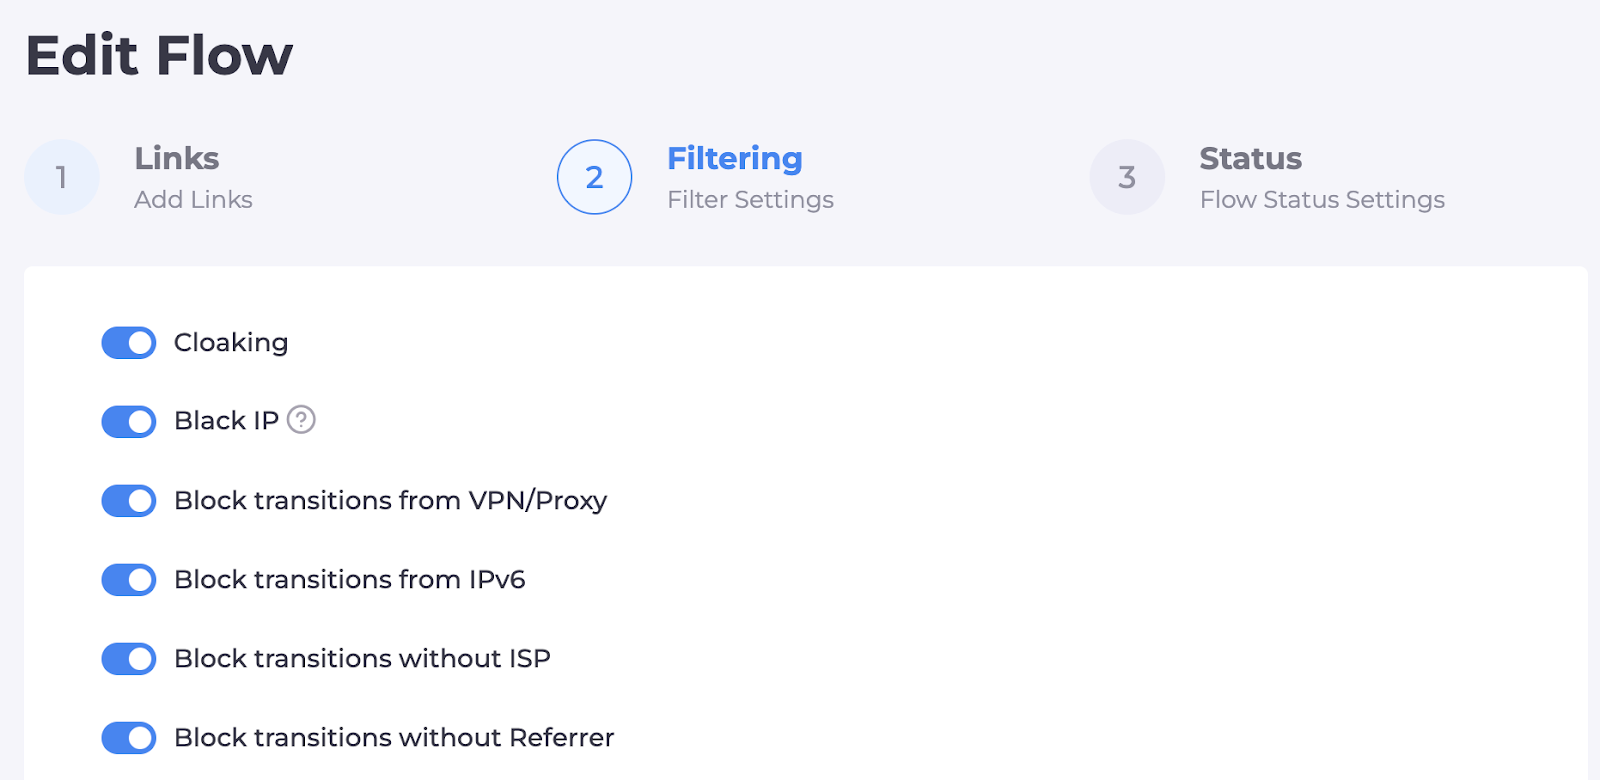Disable the Cloaking toggle switch
Viewport: 1600px width, 780px height.
pos(129,343)
